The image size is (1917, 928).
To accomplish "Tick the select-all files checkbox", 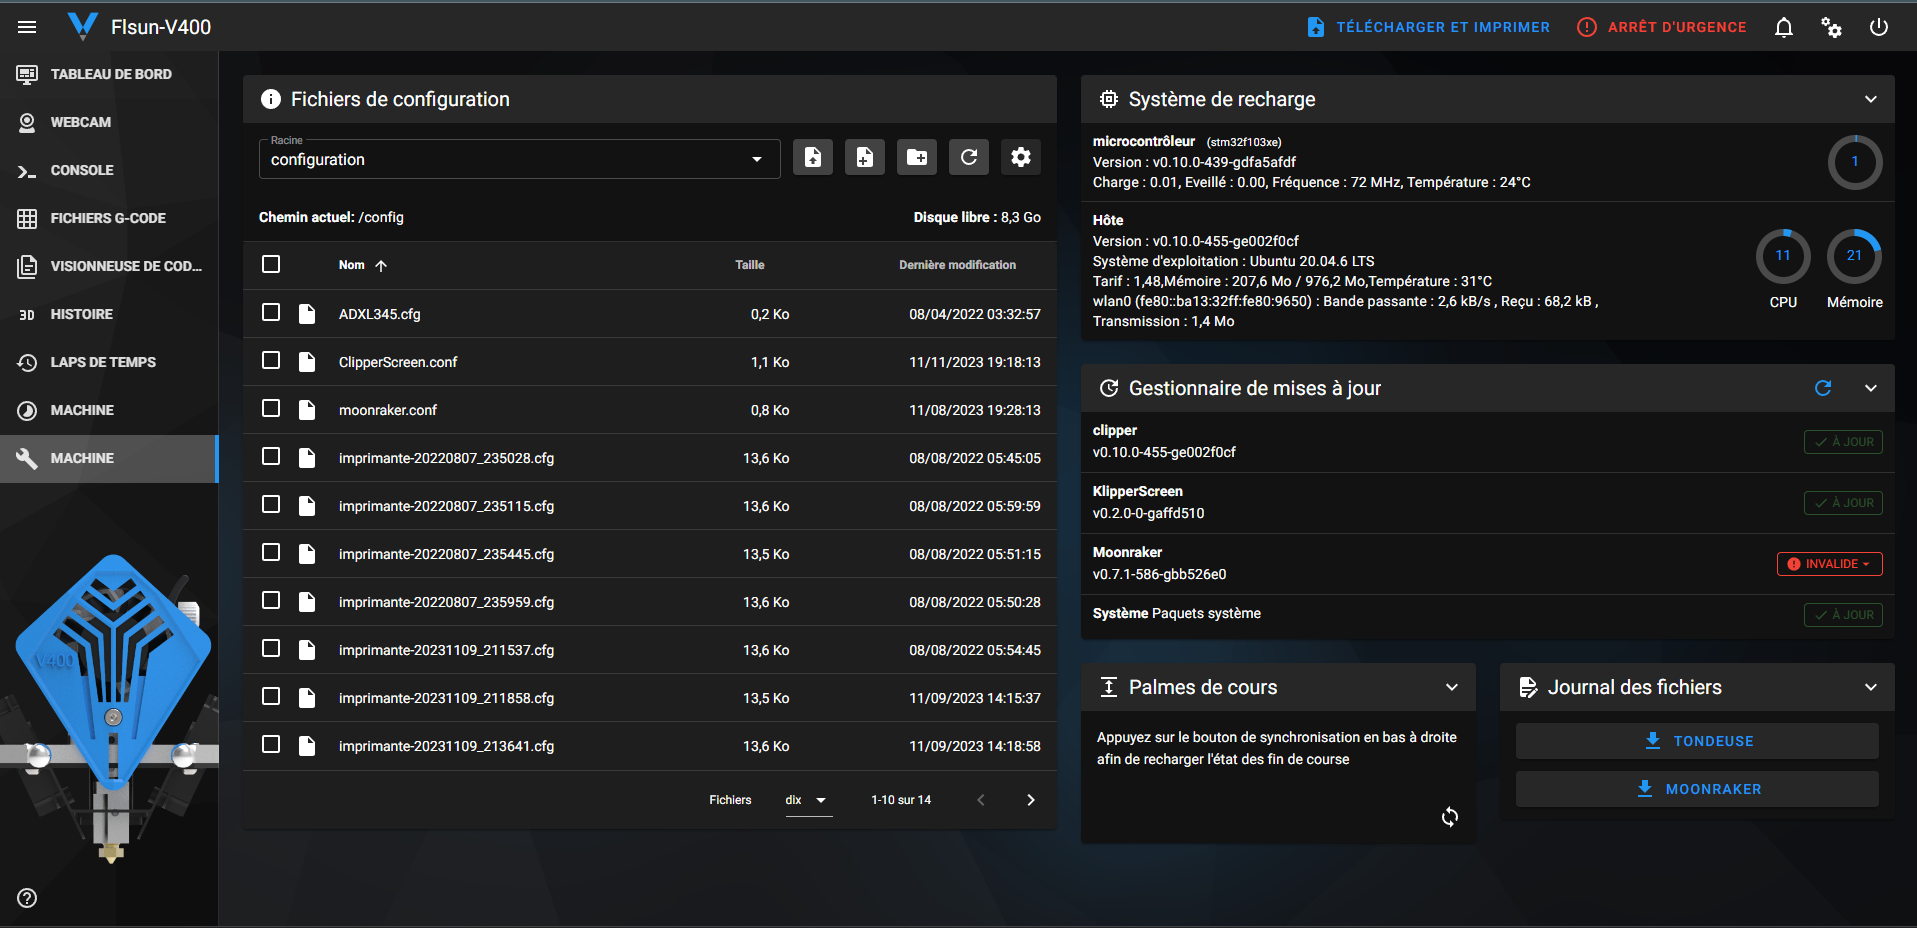I will [271, 264].
